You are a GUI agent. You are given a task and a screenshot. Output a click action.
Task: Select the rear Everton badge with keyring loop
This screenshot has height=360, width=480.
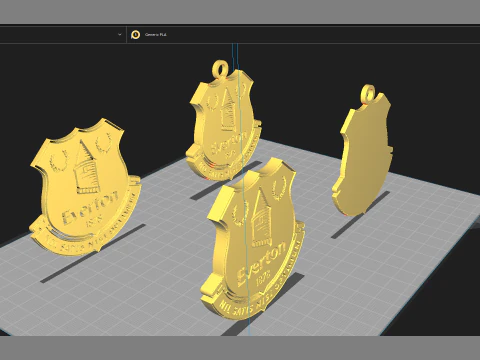(x=223, y=122)
